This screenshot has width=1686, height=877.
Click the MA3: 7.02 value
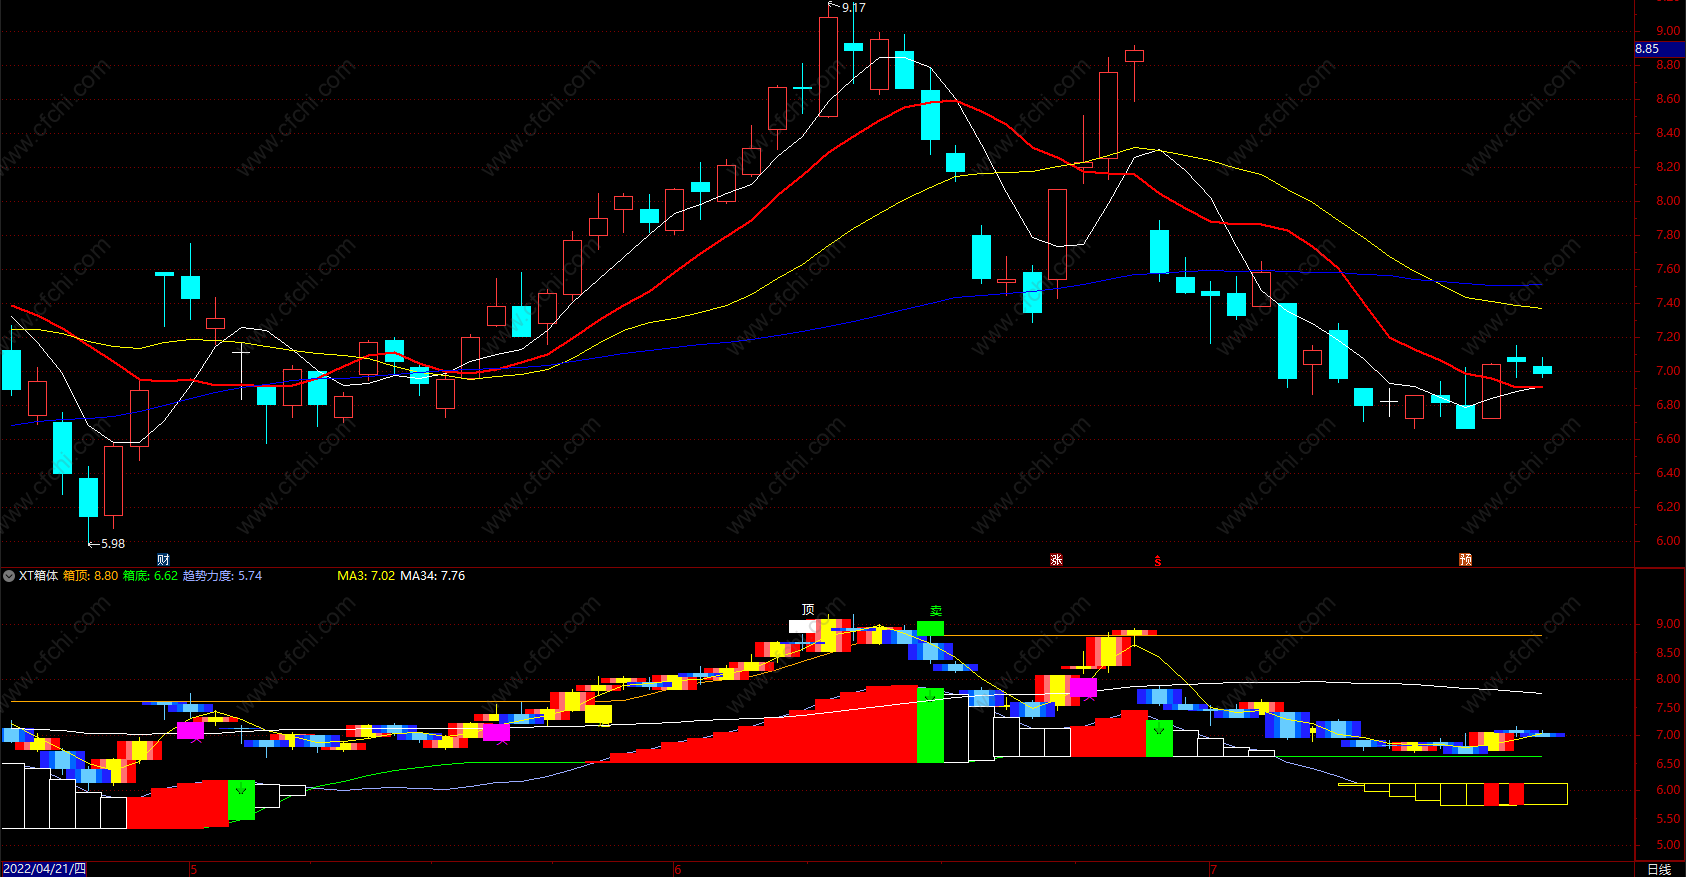366,576
